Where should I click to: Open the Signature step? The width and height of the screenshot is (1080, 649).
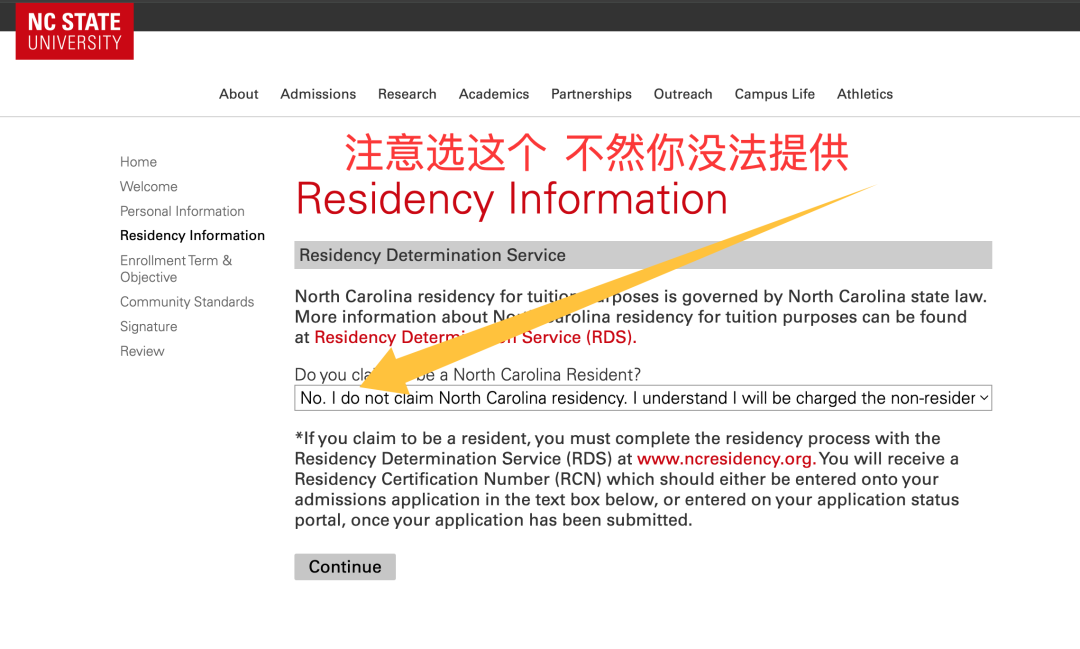pyautogui.click(x=149, y=327)
